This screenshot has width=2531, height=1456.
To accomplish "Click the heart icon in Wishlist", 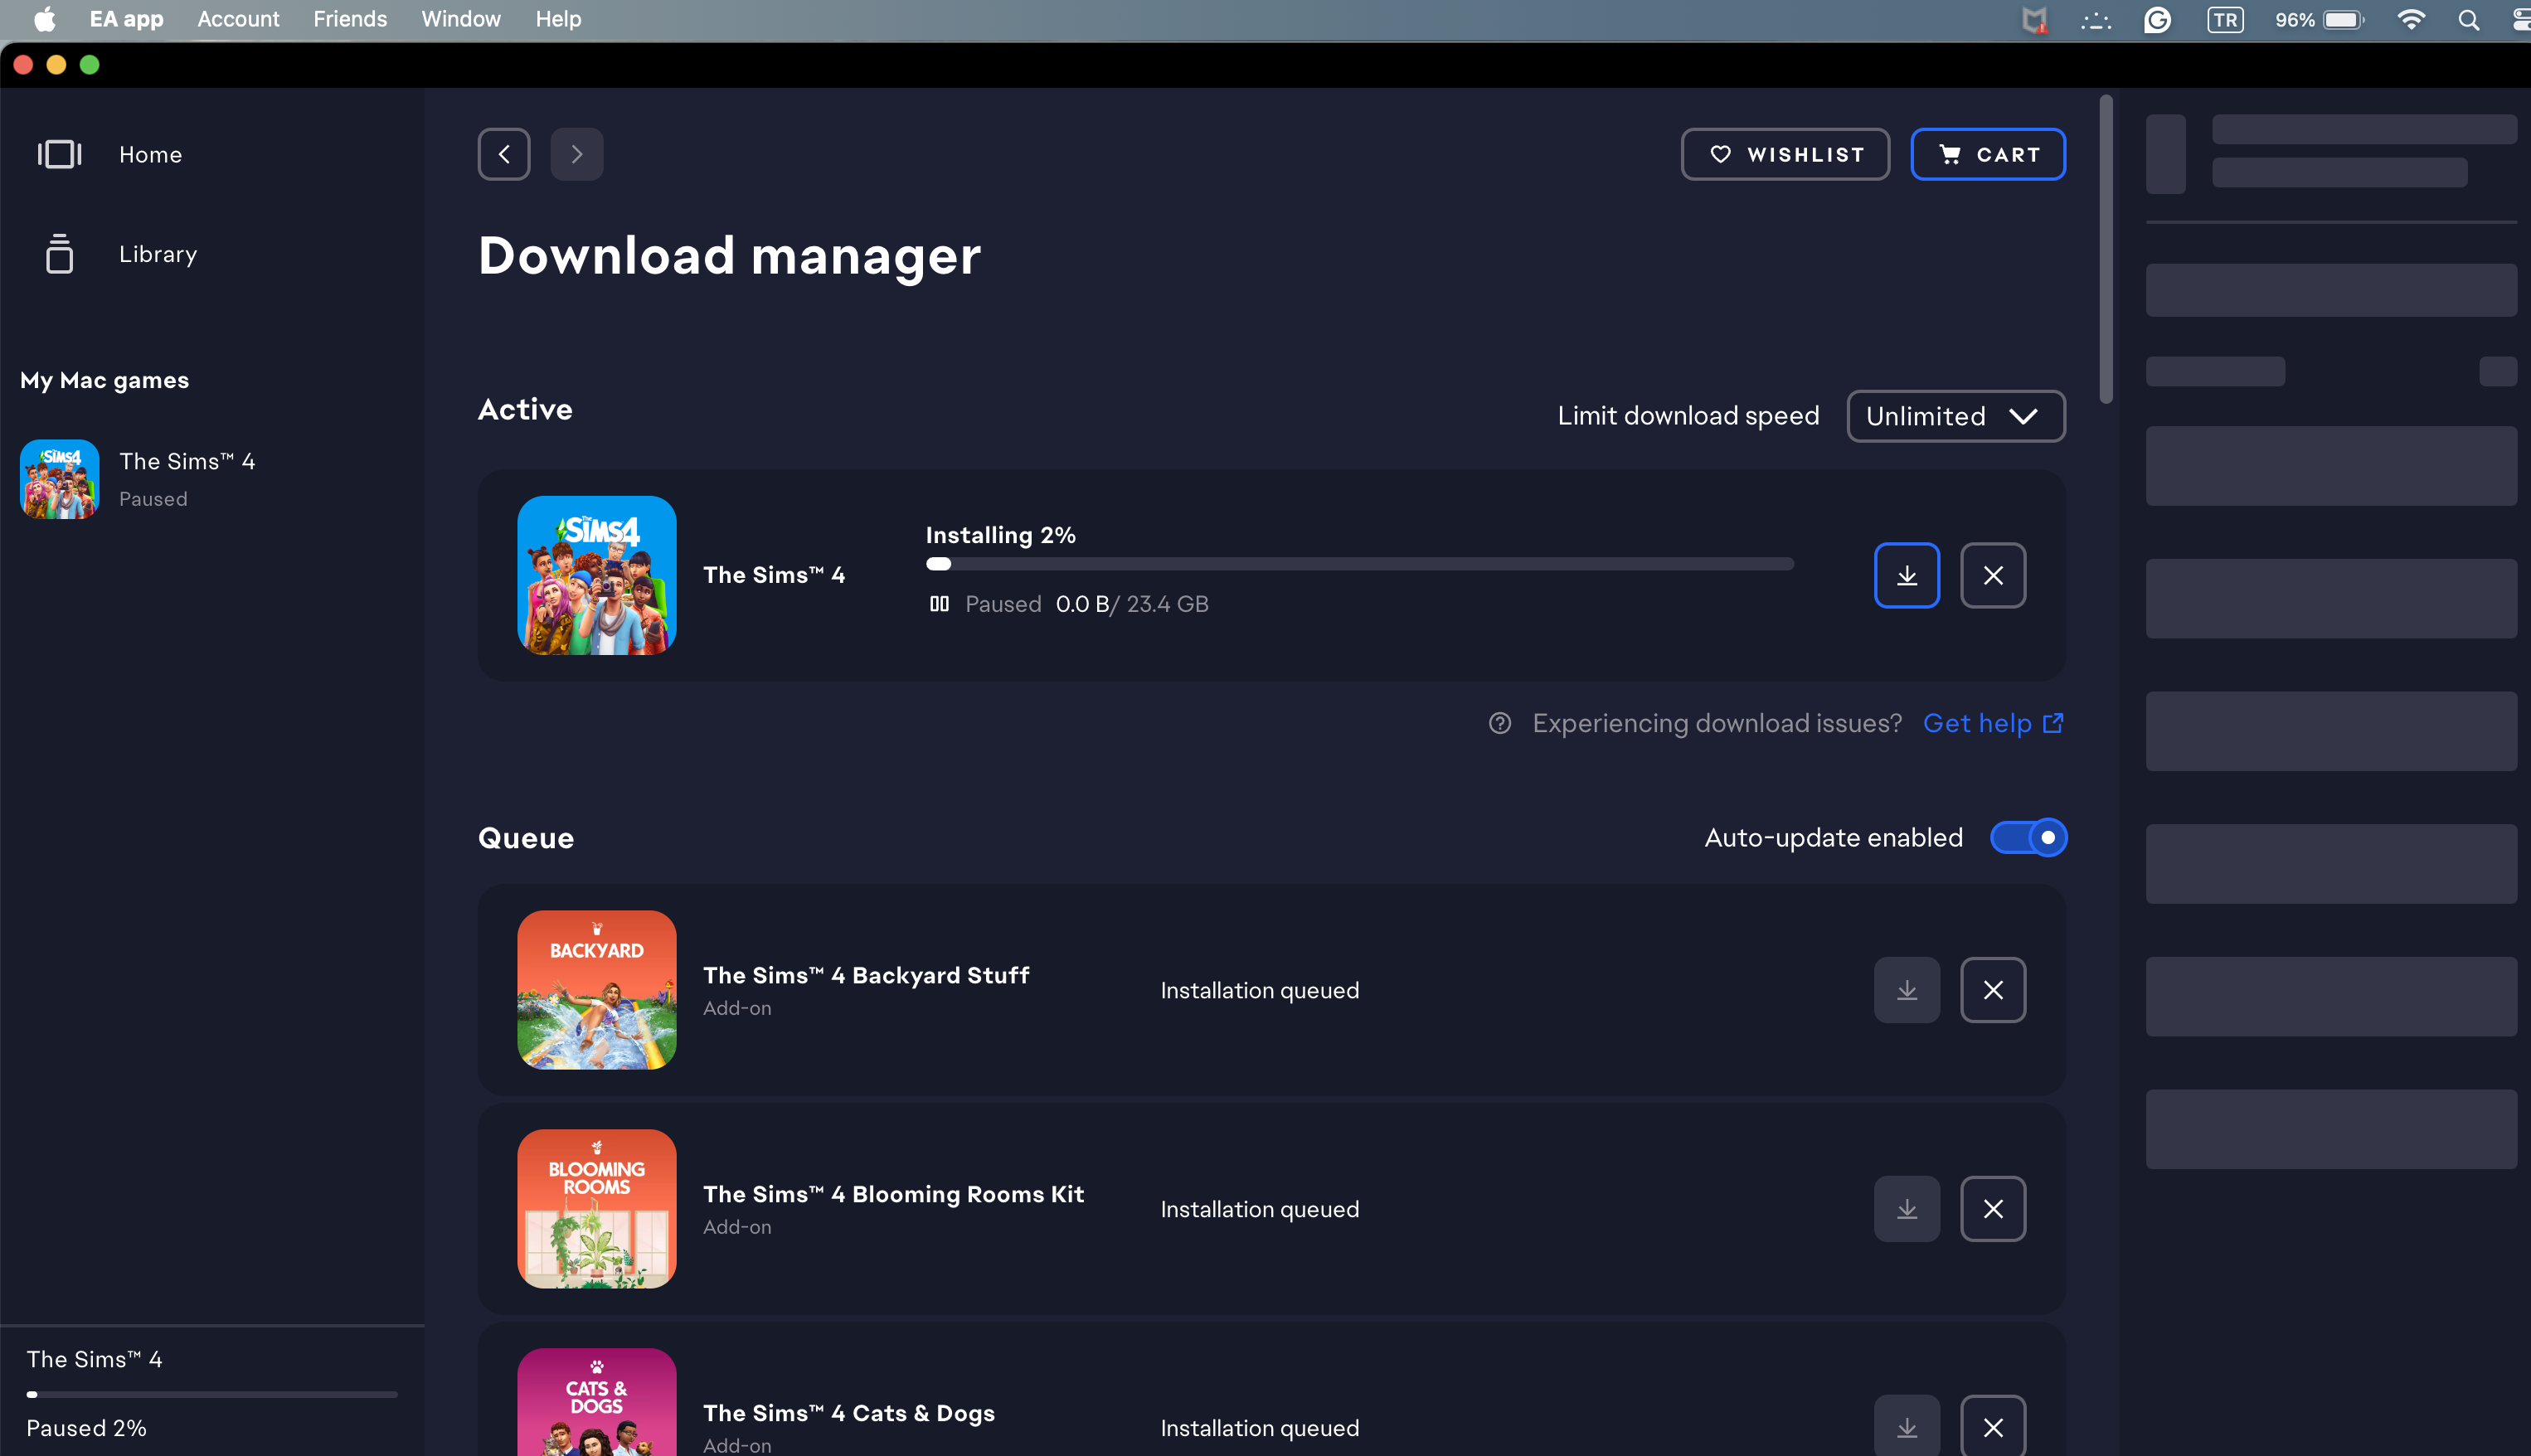I will click(1720, 154).
